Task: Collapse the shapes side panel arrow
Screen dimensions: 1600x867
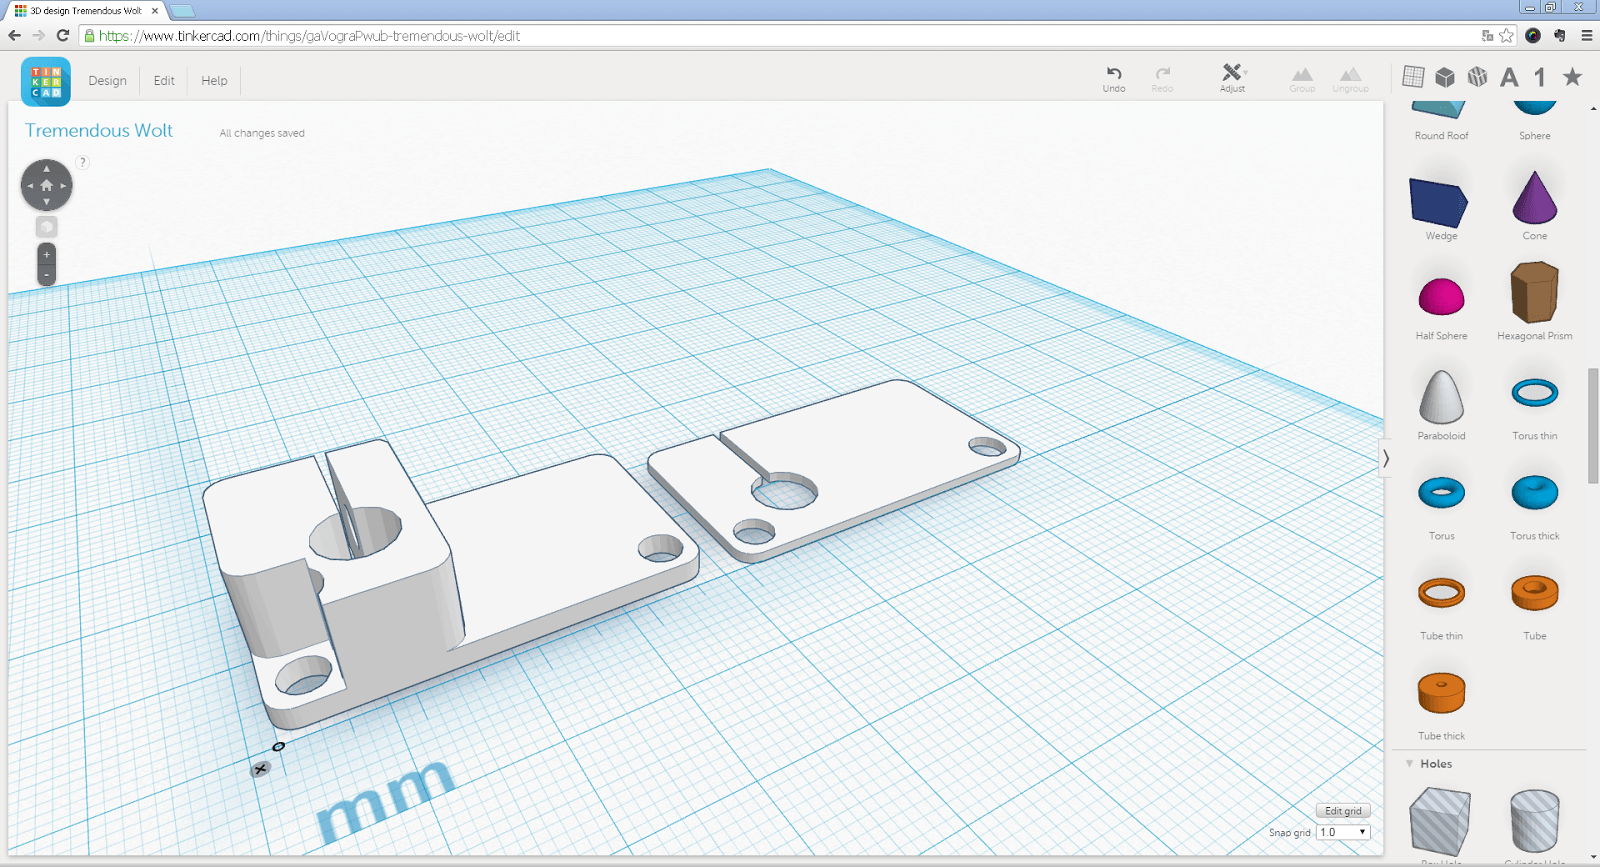Action: click(1386, 458)
